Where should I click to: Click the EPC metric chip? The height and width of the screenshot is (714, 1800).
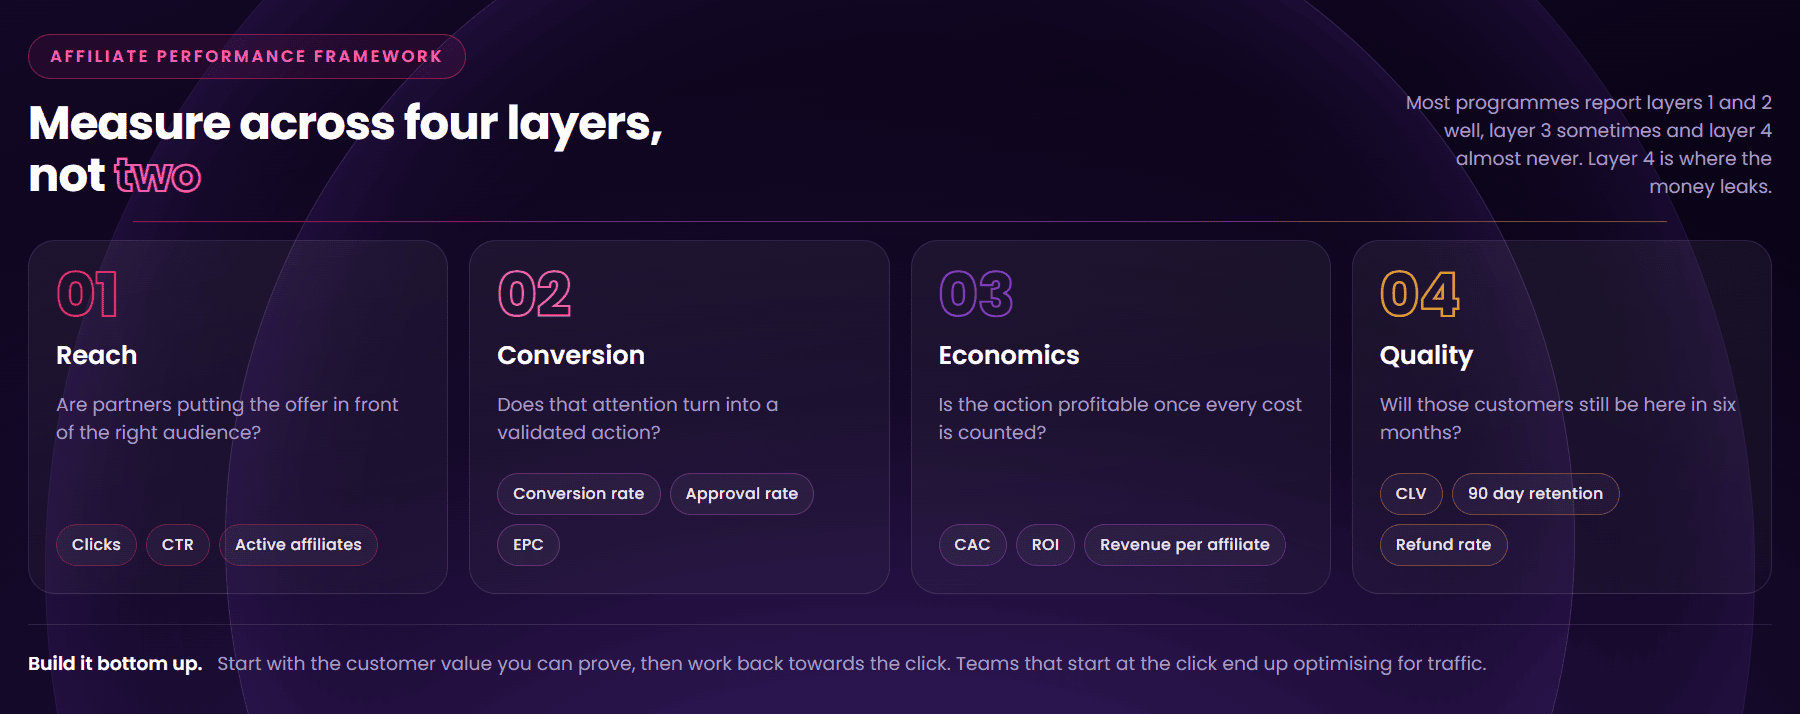pyautogui.click(x=528, y=545)
